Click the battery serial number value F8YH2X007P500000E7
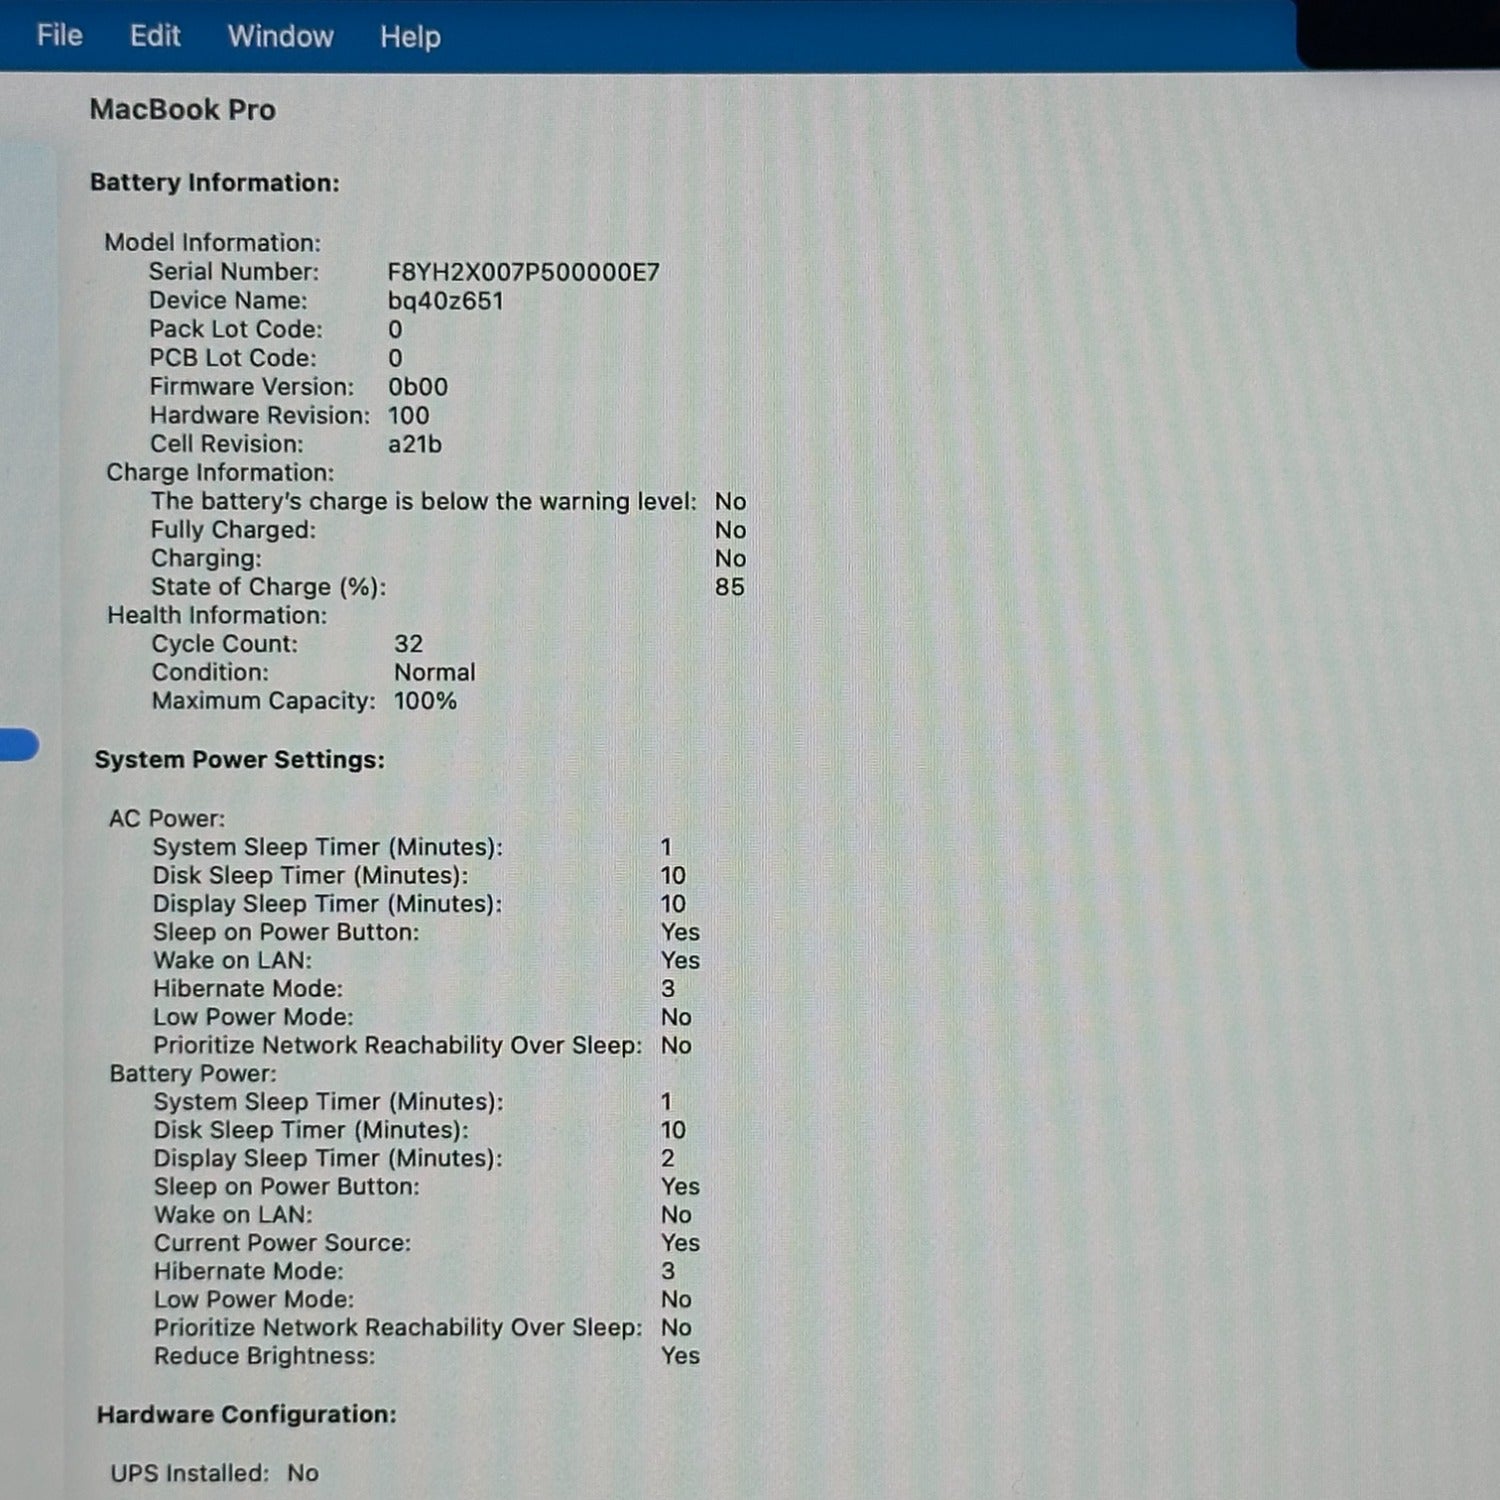This screenshot has height=1500, width=1500. [523, 272]
